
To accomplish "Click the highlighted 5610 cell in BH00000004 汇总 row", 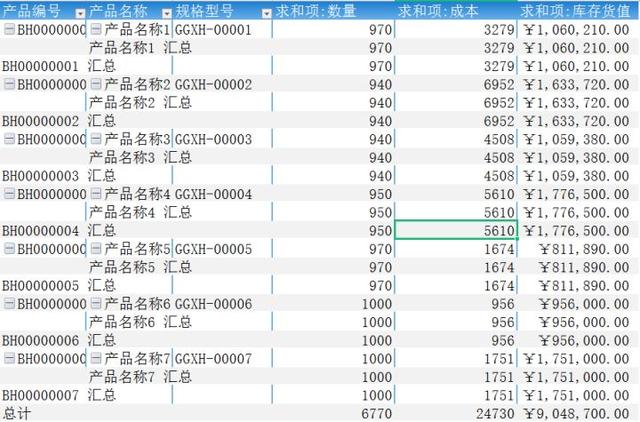I will pos(456,230).
